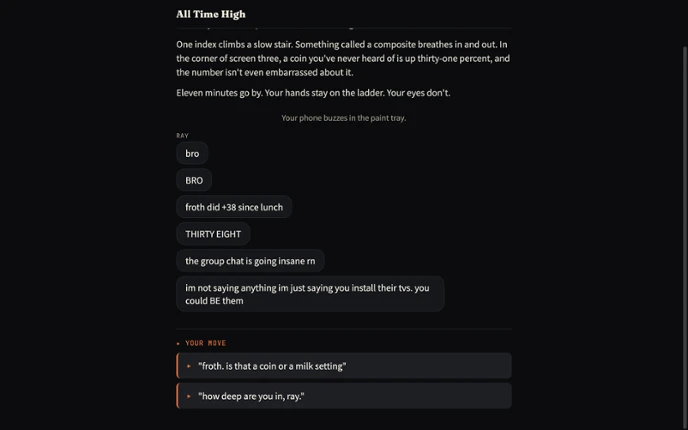Screen dimensions: 688x430
Task: Click "Your phone buzzes in the paint tray" note
Action: pos(344,118)
